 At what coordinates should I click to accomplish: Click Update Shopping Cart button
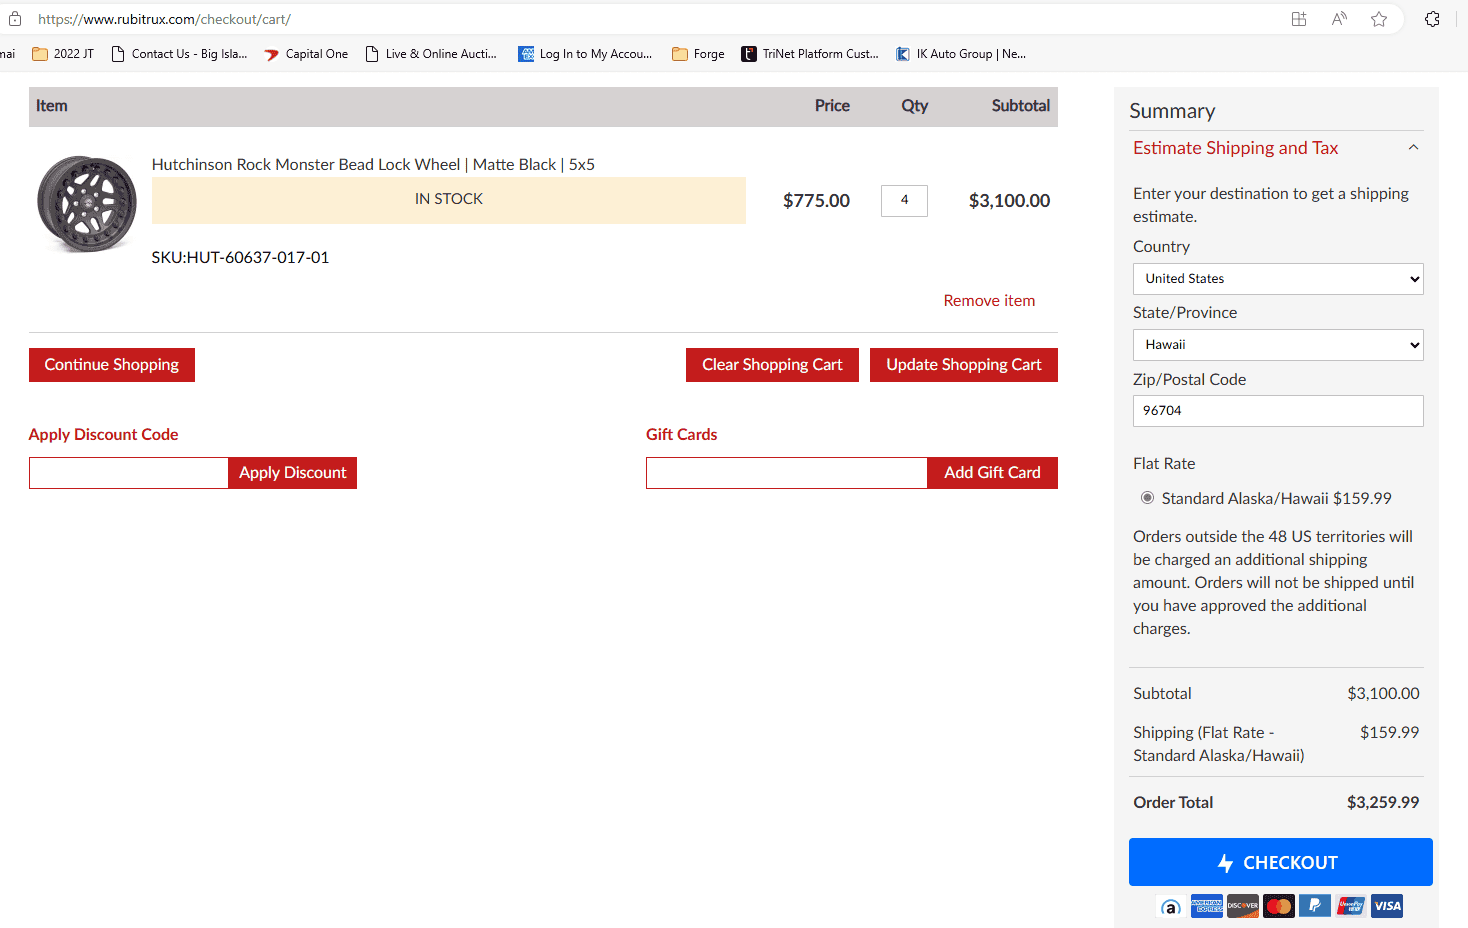964,365
